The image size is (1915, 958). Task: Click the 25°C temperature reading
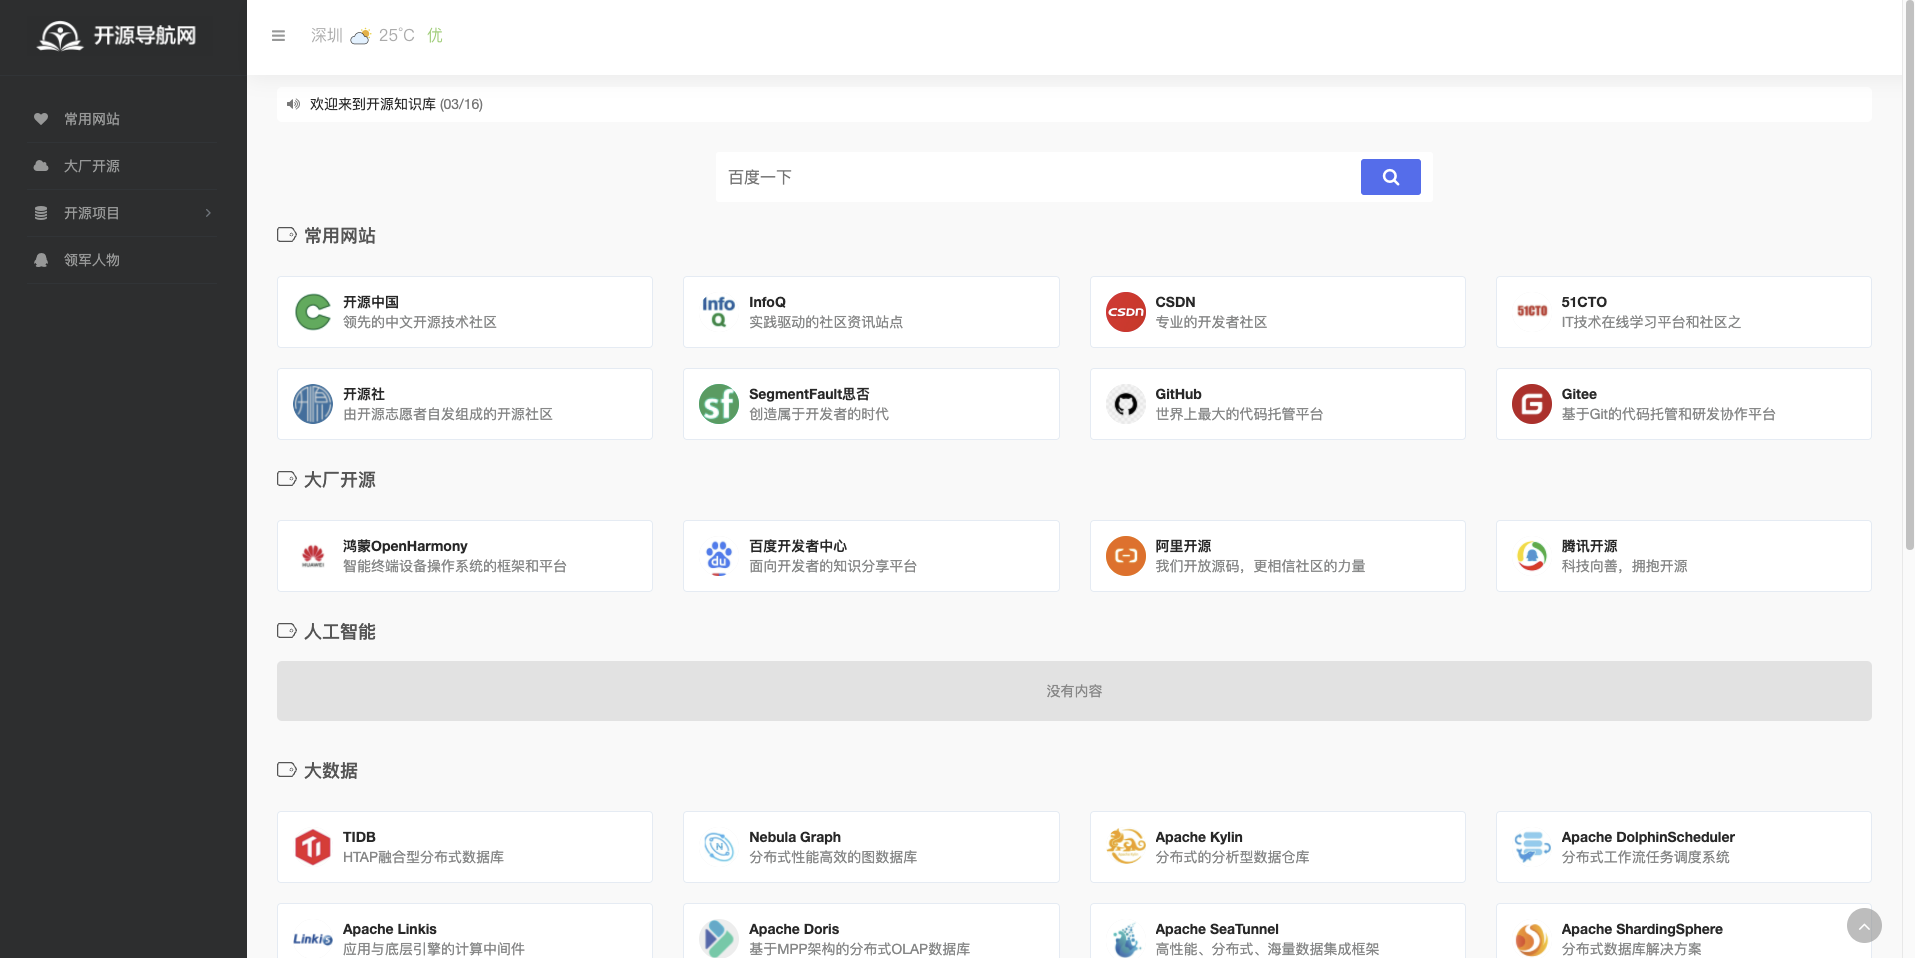[396, 36]
